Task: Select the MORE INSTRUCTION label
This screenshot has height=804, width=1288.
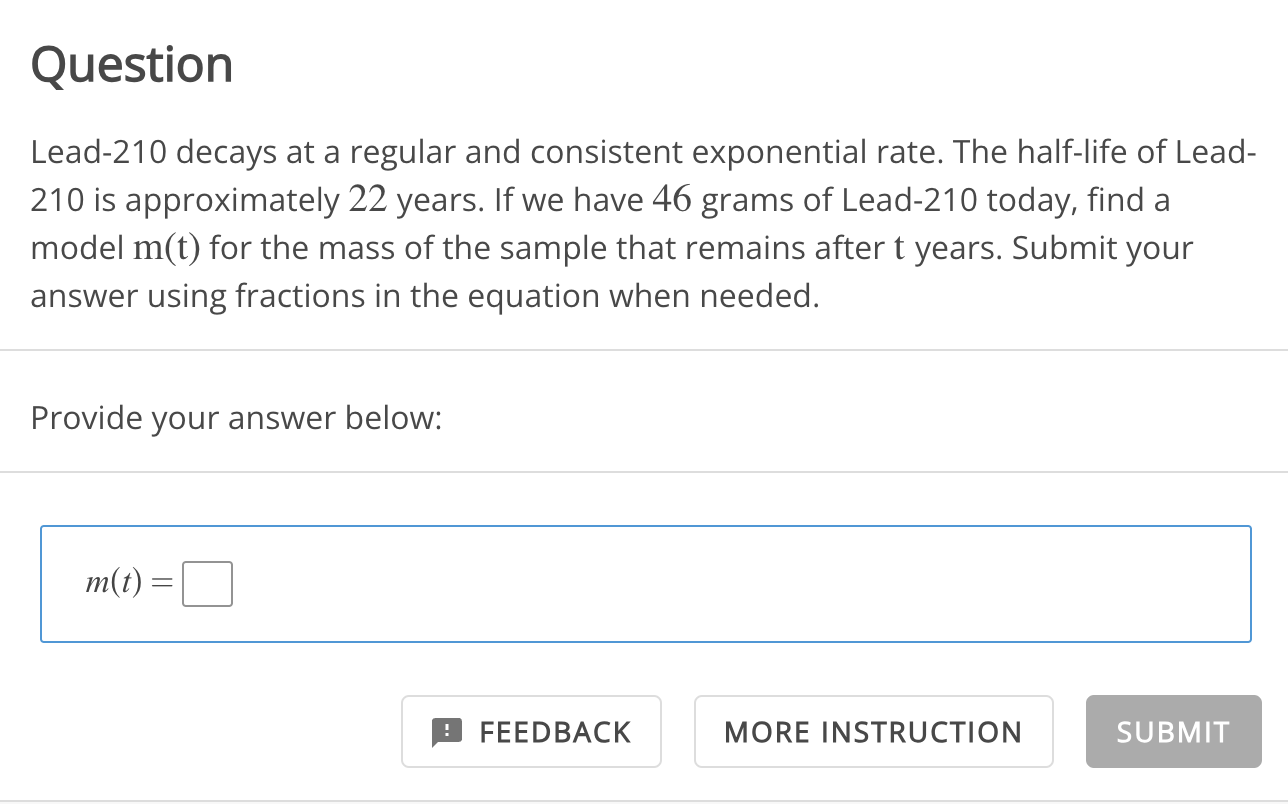Action: 873,731
